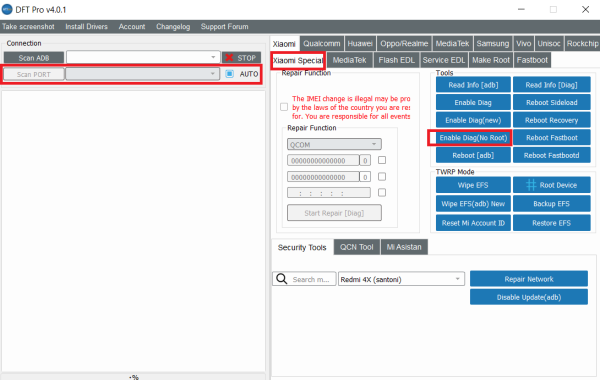Click the Backup EFS button

point(551,204)
